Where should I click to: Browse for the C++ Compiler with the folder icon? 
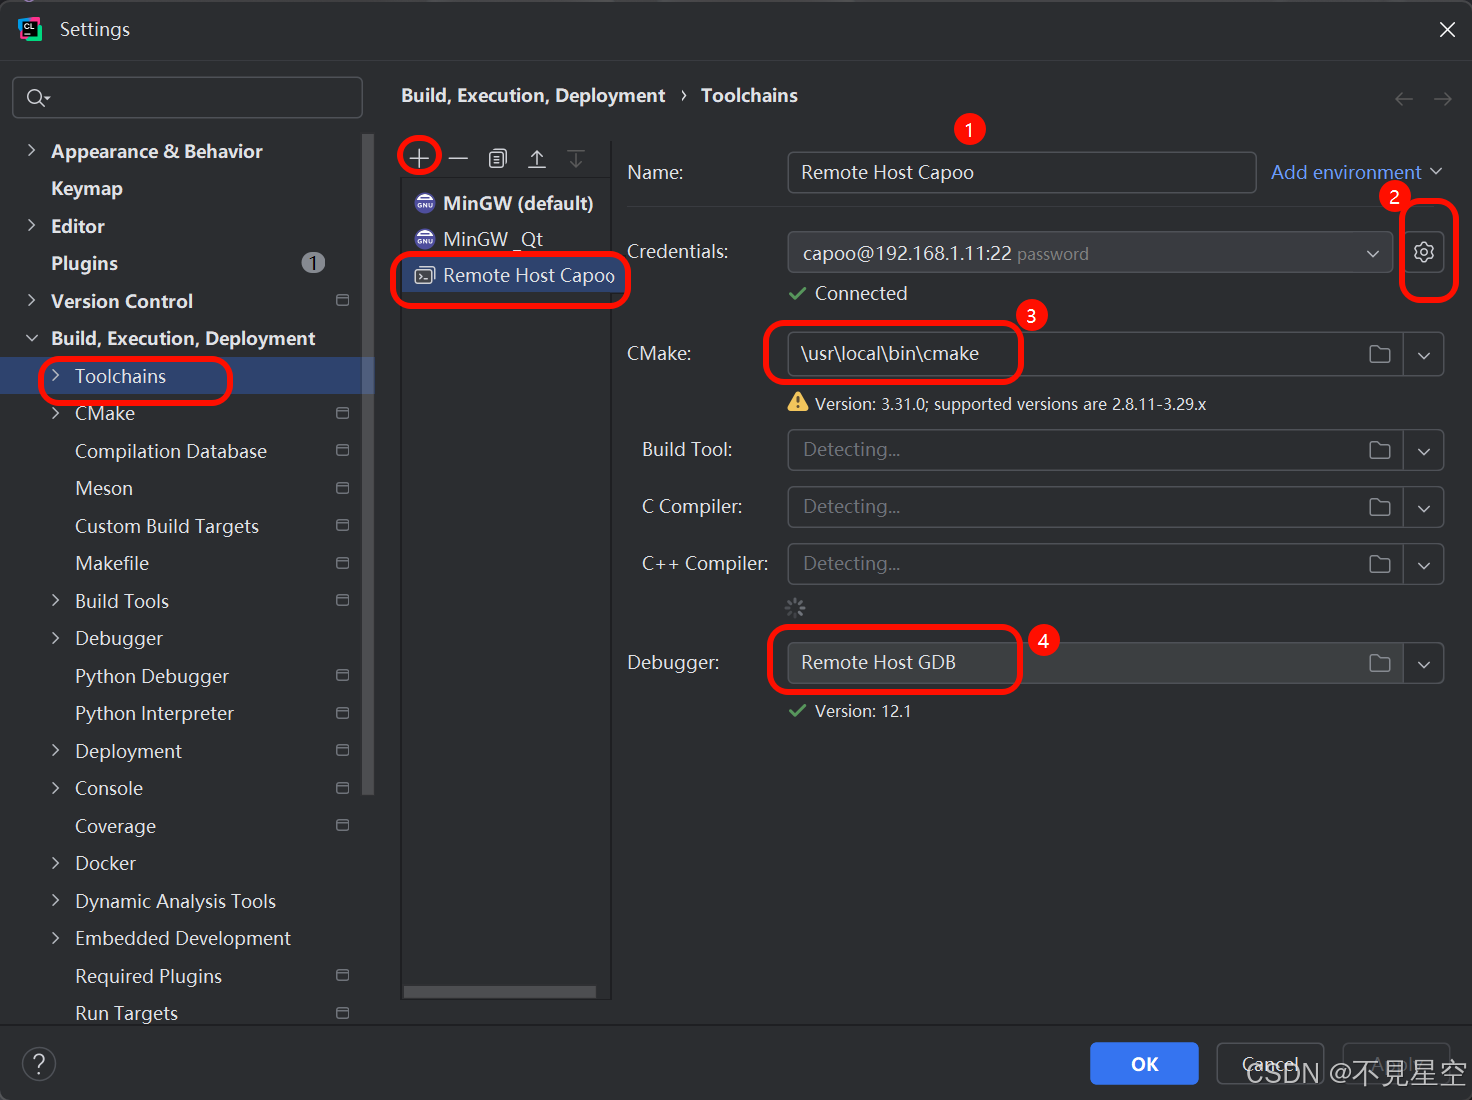(1380, 564)
